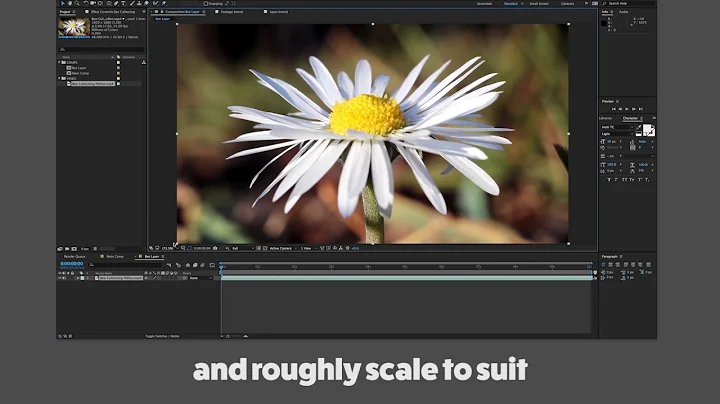
Task: Play the preview
Action: 627,109
